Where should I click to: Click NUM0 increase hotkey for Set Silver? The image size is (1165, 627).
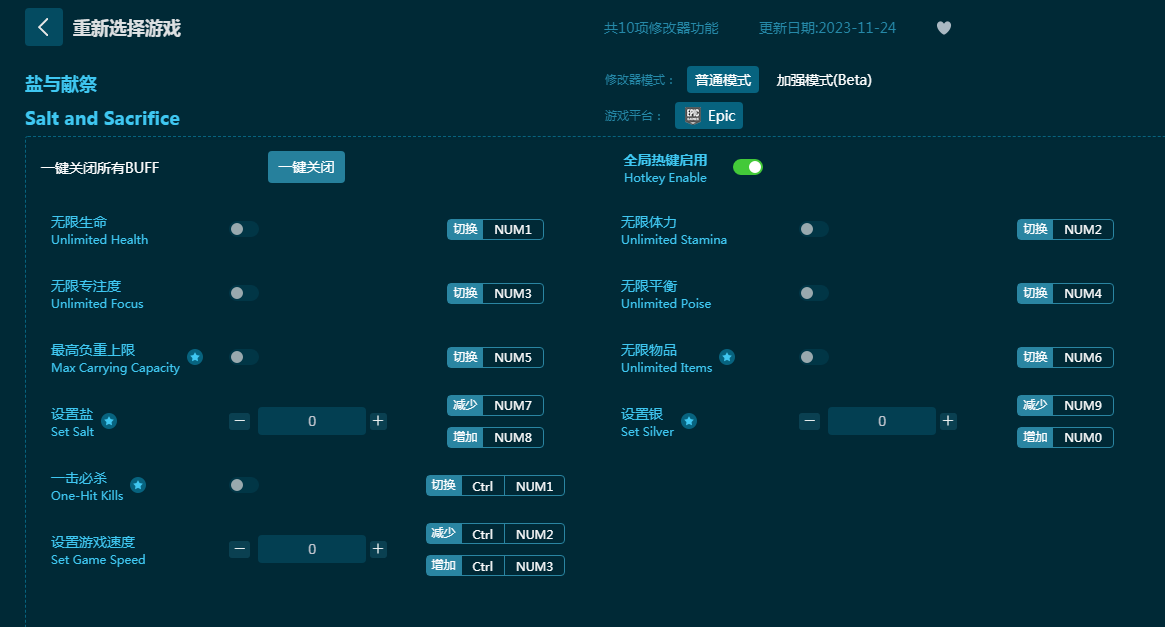tap(1065, 438)
